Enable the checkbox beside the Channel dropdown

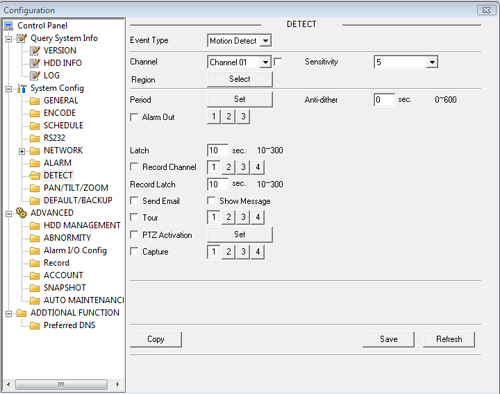click(278, 62)
